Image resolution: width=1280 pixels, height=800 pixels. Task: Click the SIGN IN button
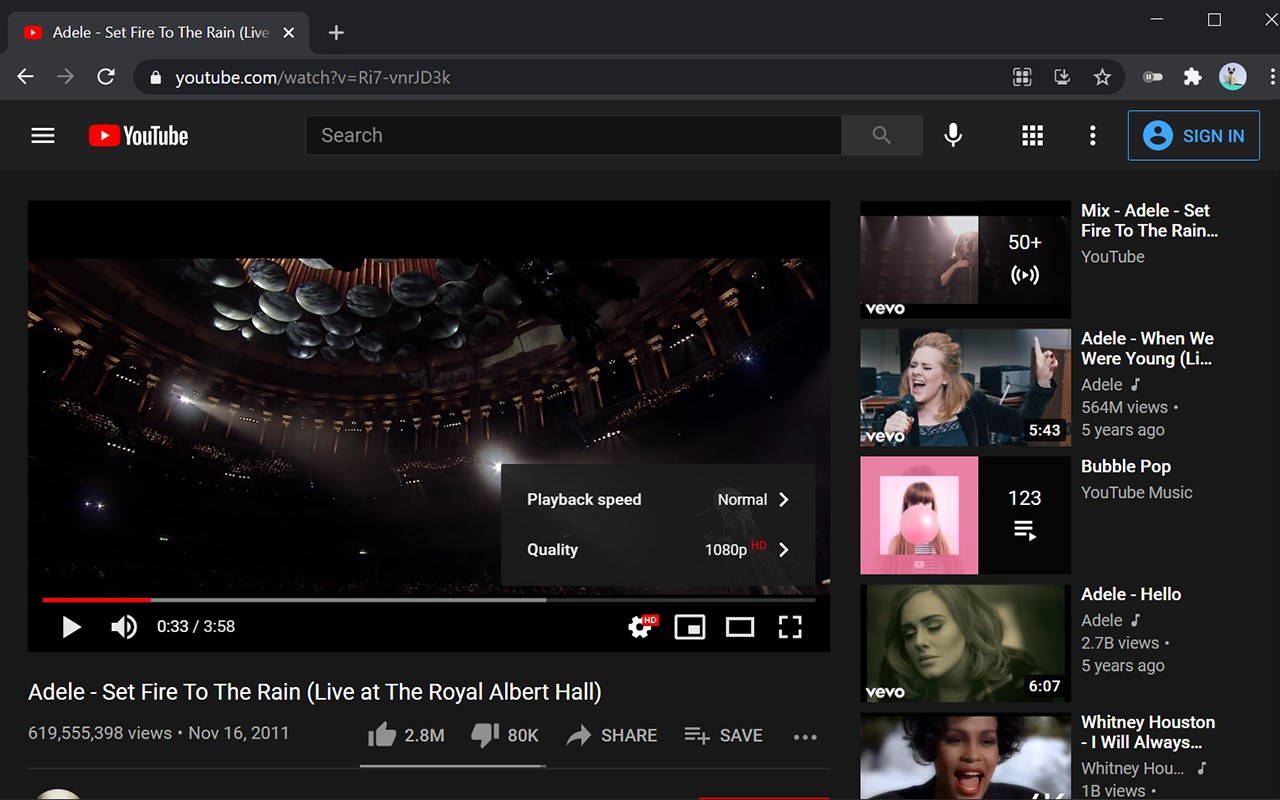click(x=1194, y=136)
